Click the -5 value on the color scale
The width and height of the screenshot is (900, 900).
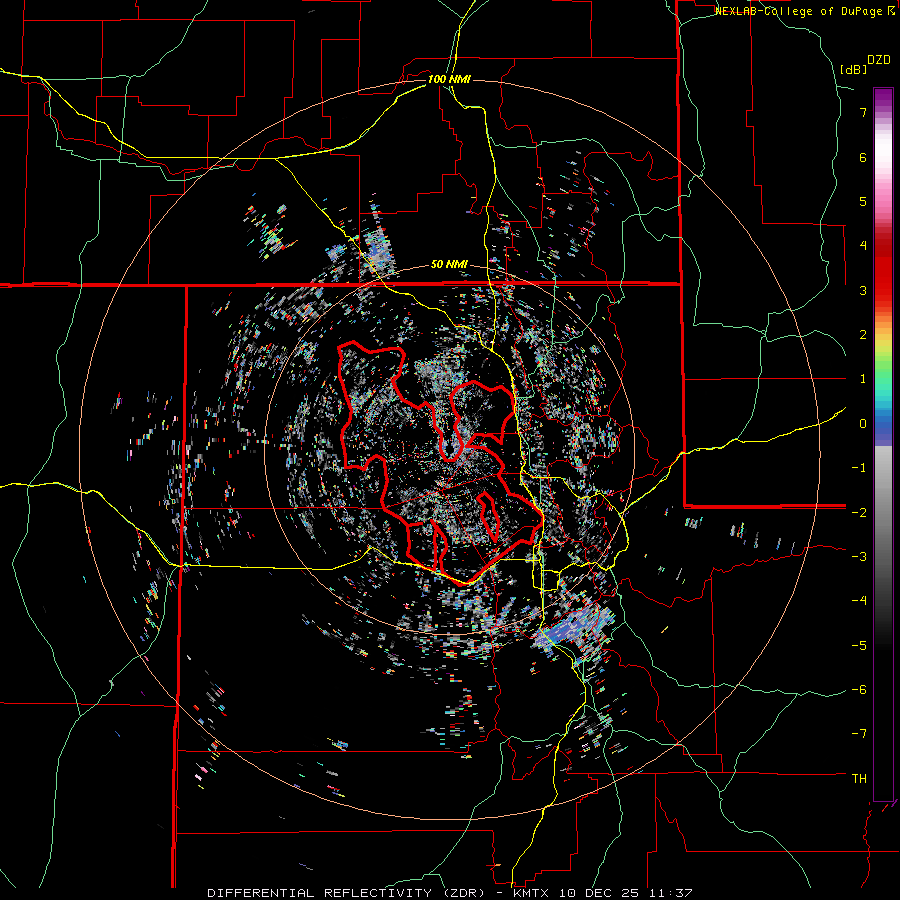pyautogui.click(x=859, y=646)
